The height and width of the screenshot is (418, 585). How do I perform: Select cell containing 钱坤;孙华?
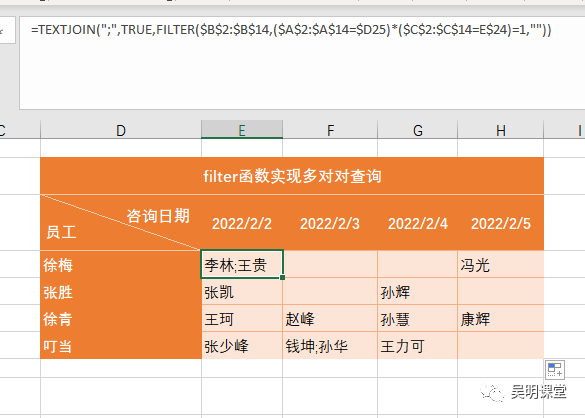coord(330,346)
